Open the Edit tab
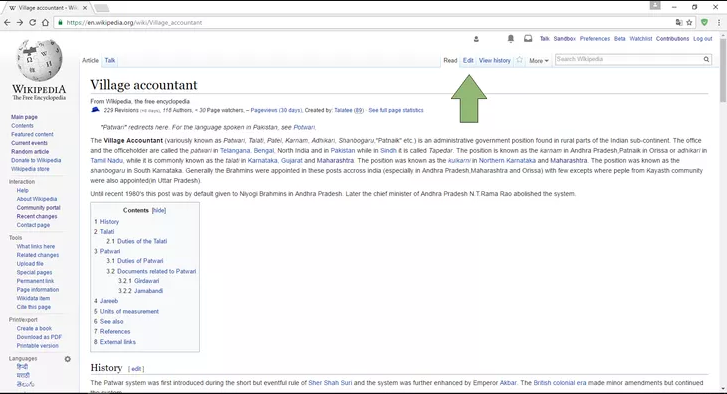Screen dimensions: 727x394 [468, 60]
